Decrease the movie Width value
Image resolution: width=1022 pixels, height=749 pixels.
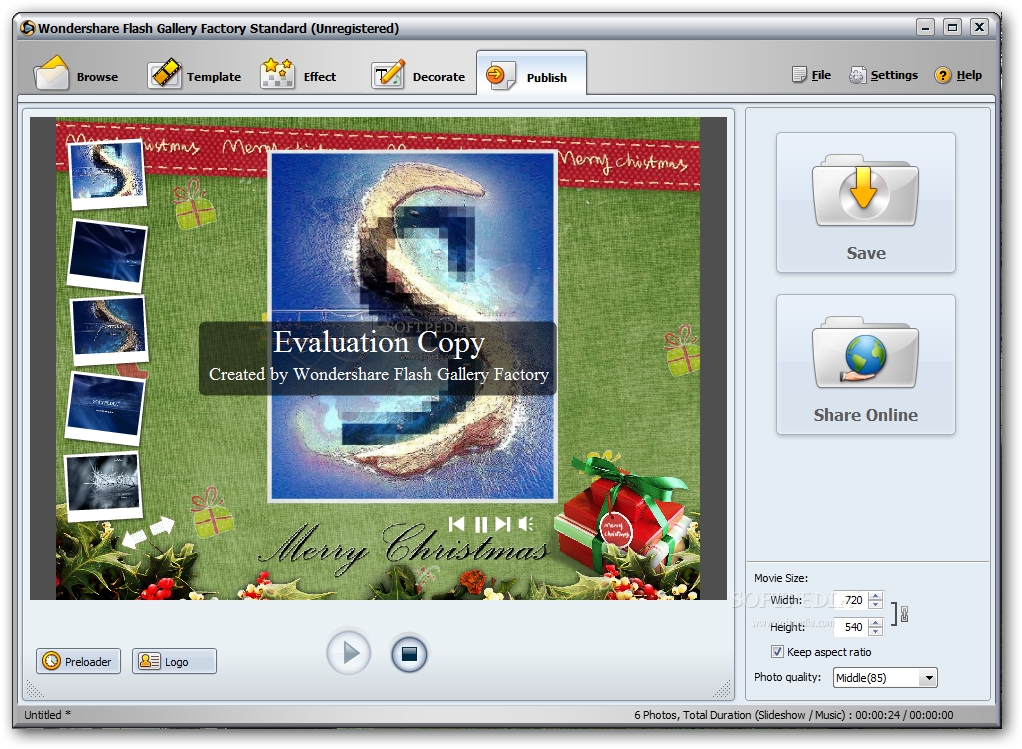pyautogui.click(x=875, y=604)
